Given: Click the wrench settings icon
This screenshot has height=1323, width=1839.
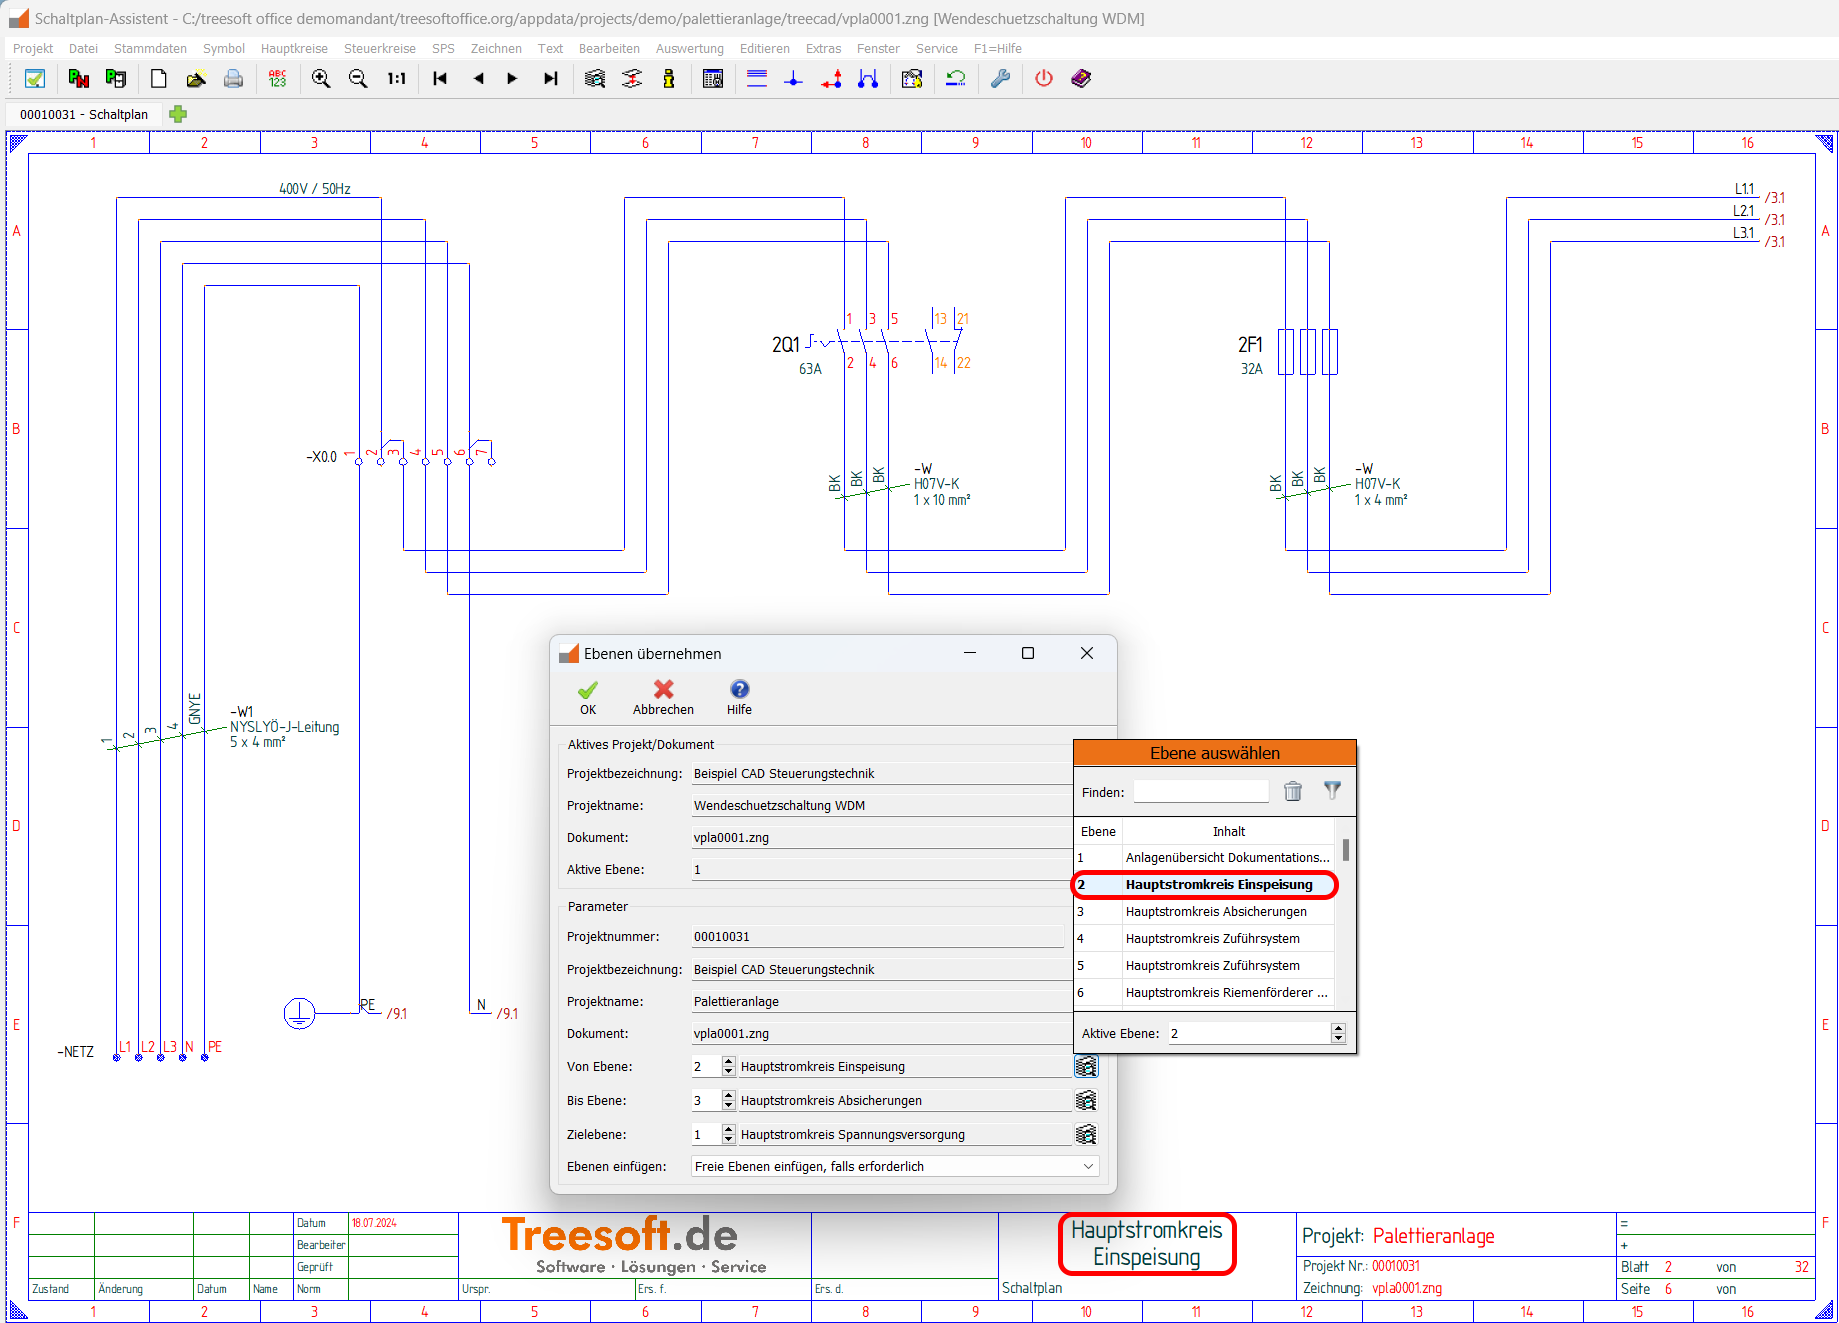Looking at the screenshot, I should pos(1000,79).
